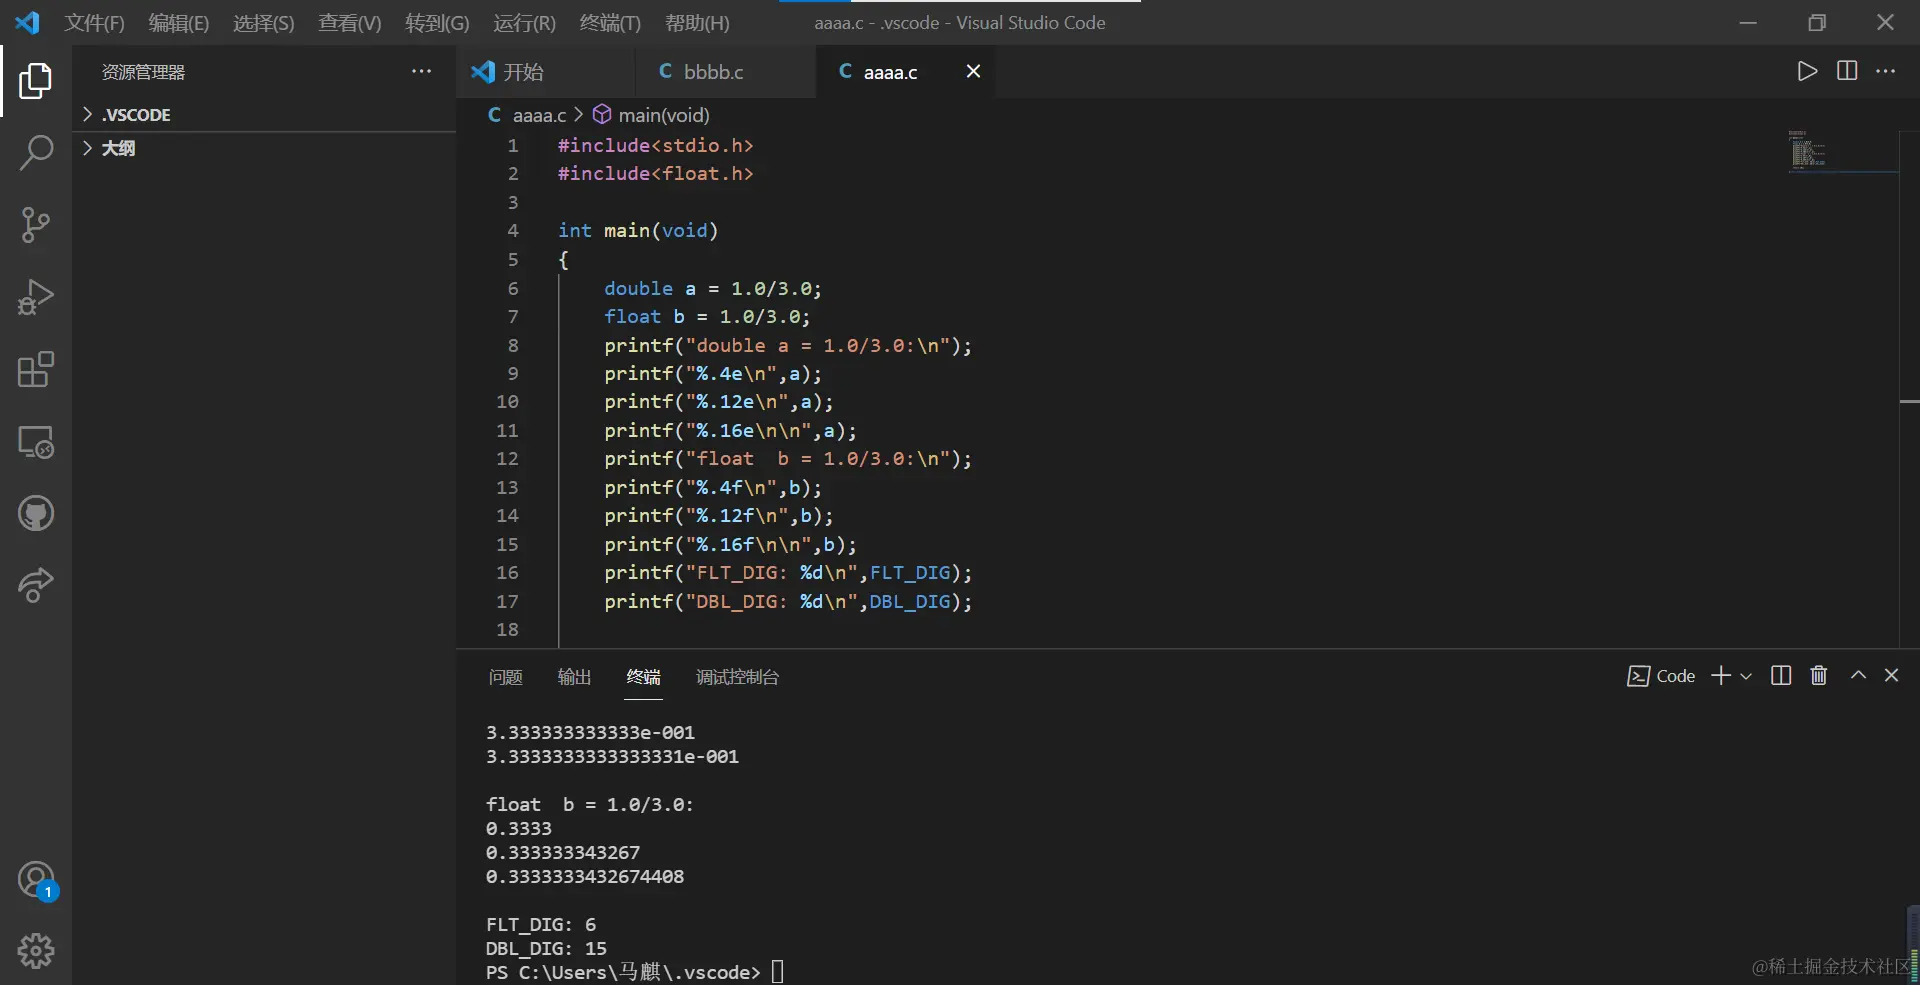This screenshot has width=1920, height=985.
Task: Kill the terminal with trash icon
Action: (x=1819, y=676)
